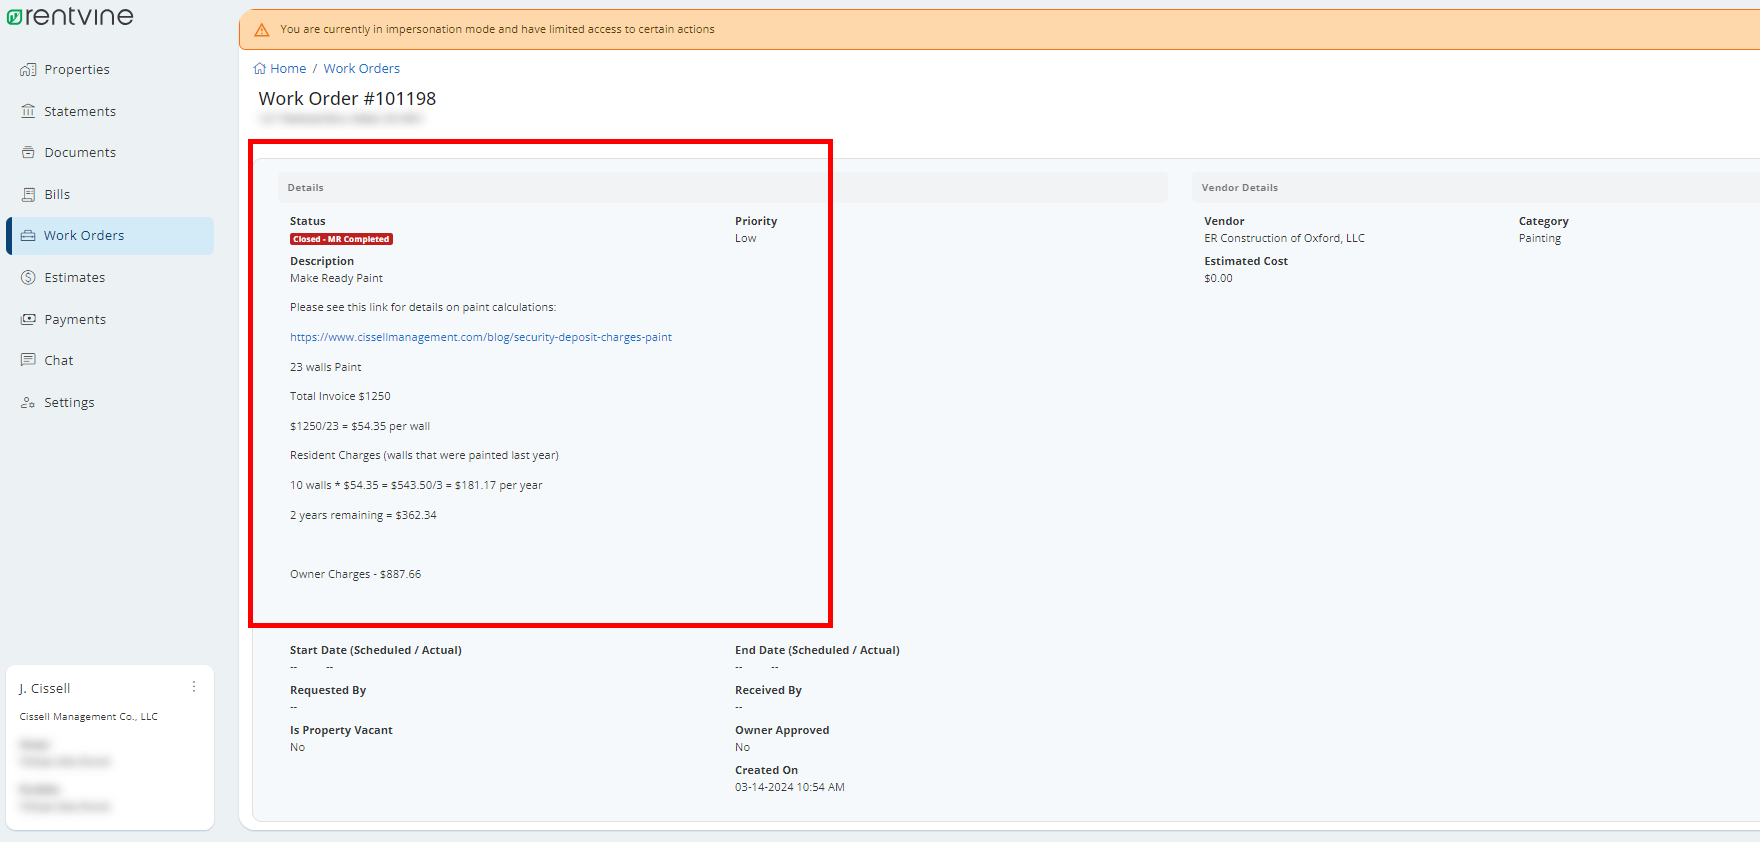Click the Documents icon in sidebar
1760x842 pixels.
28,153
